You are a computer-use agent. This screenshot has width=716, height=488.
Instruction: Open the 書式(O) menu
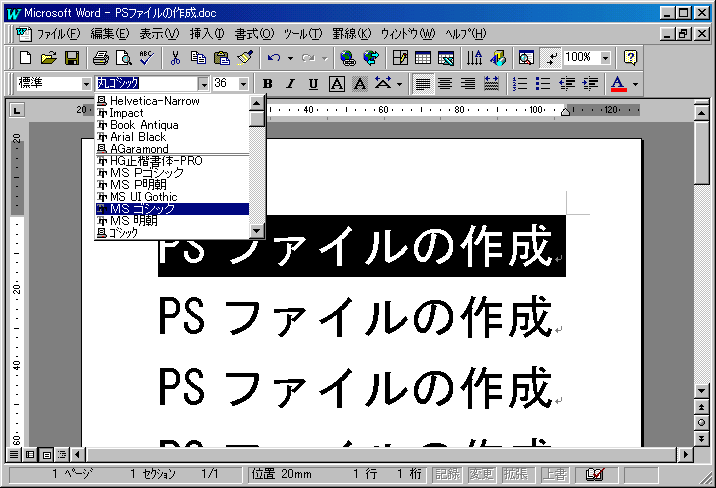pyautogui.click(x=254, y=34)
